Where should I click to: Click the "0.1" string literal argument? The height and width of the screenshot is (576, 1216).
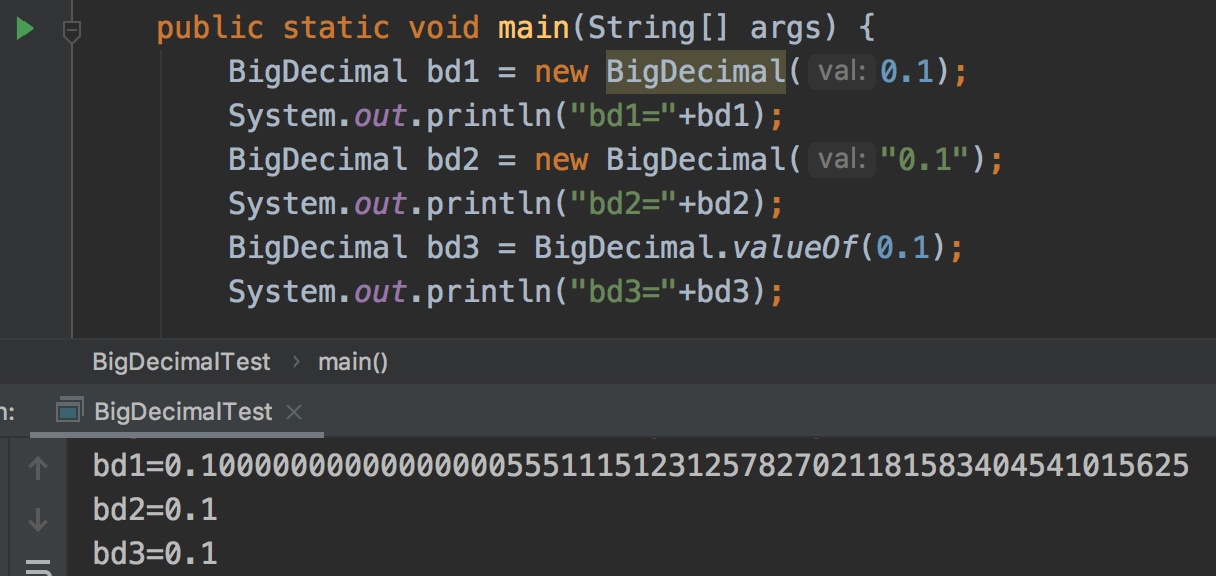pos(926,159)
